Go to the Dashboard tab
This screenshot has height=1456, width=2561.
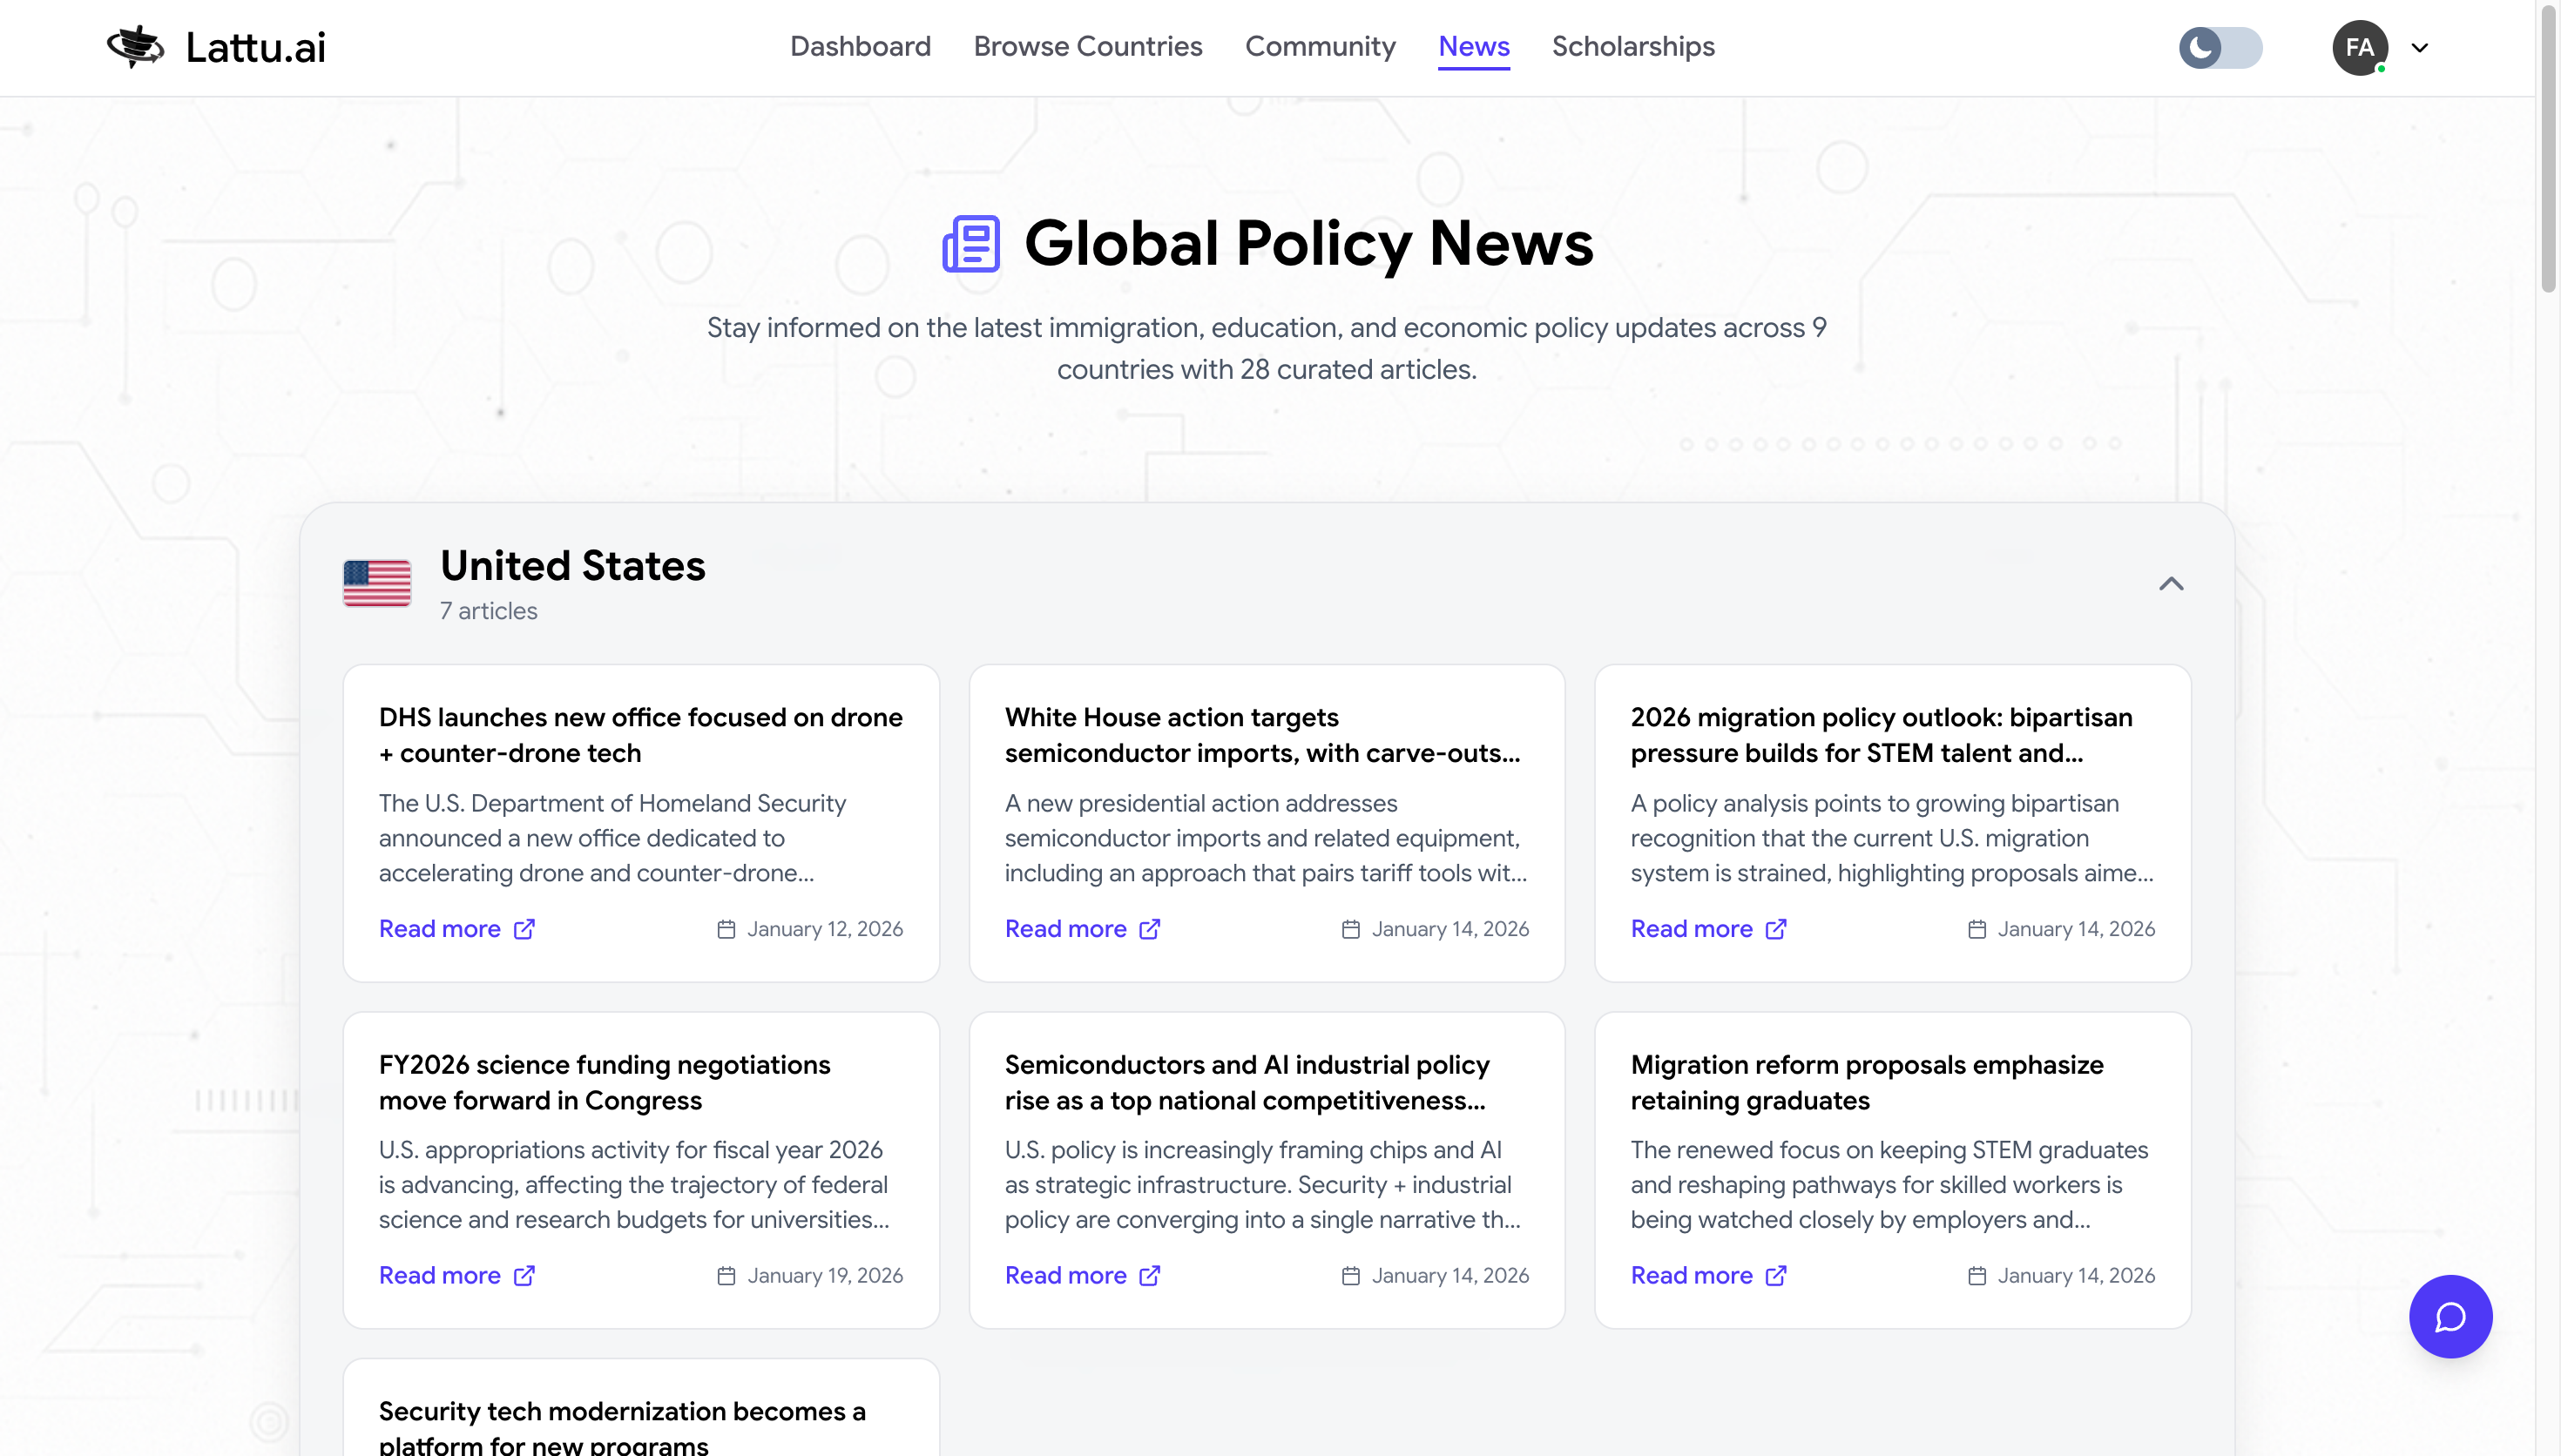pyautogui.click(x=860, y=46)
